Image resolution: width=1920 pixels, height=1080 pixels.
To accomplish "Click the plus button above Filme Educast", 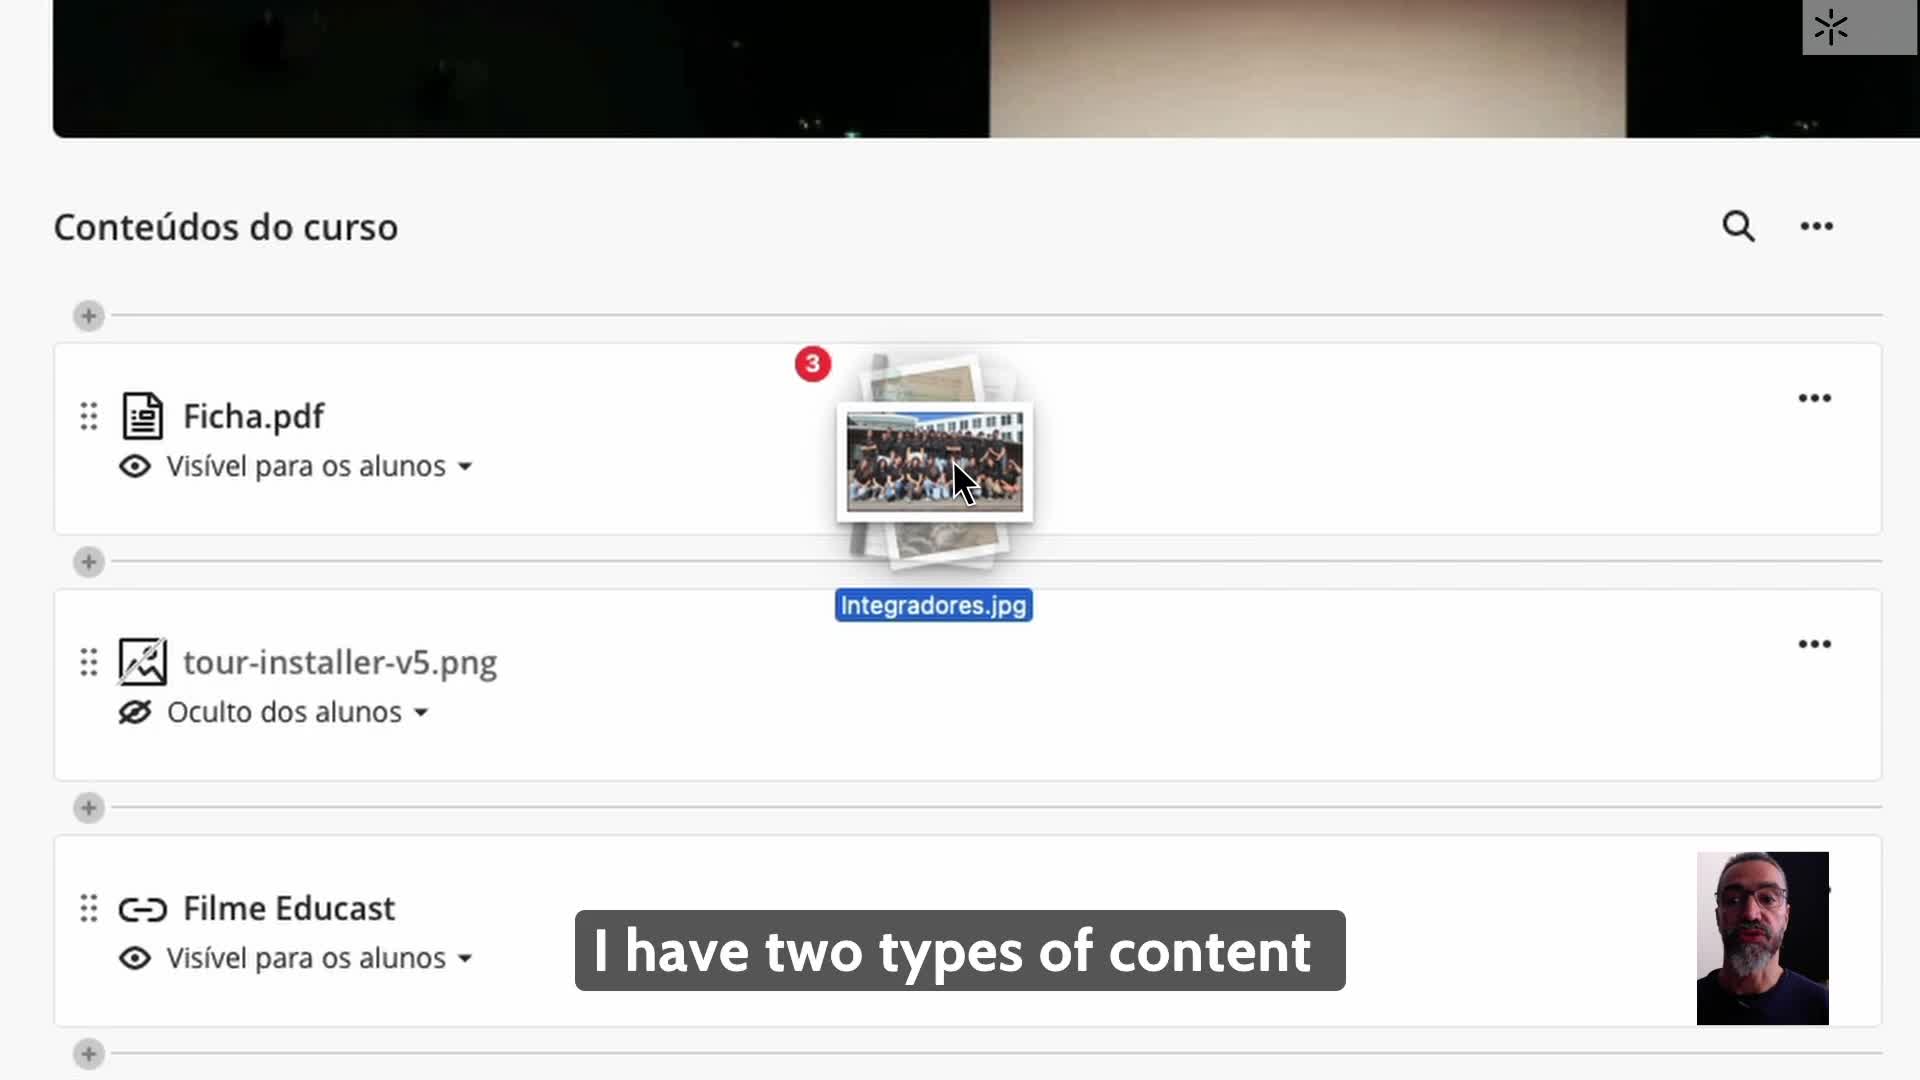I will point(89,808).
